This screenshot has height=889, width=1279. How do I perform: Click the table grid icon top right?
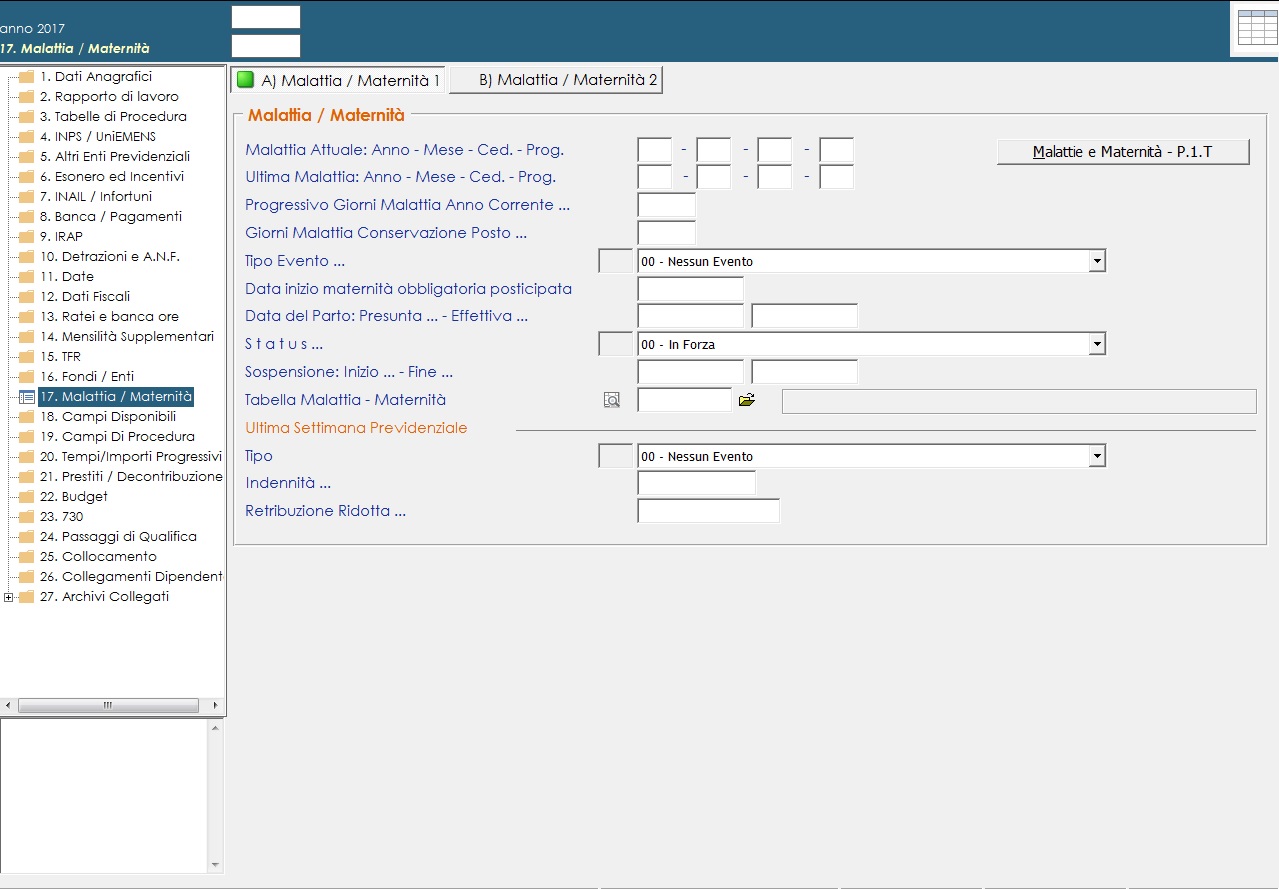(x=1257, y=28)
